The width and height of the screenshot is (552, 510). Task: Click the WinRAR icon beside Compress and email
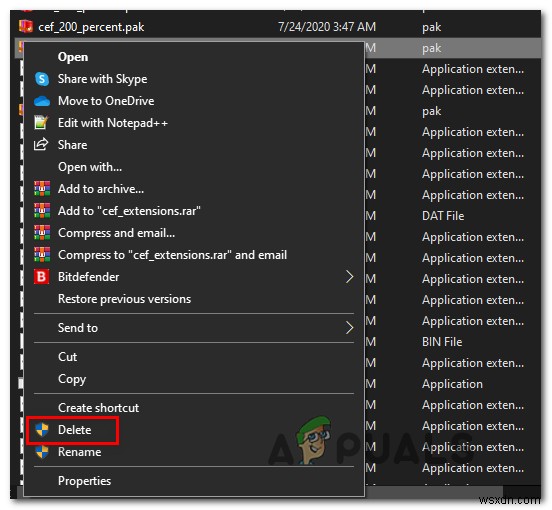pyautogui.click(x=42, y=233)
